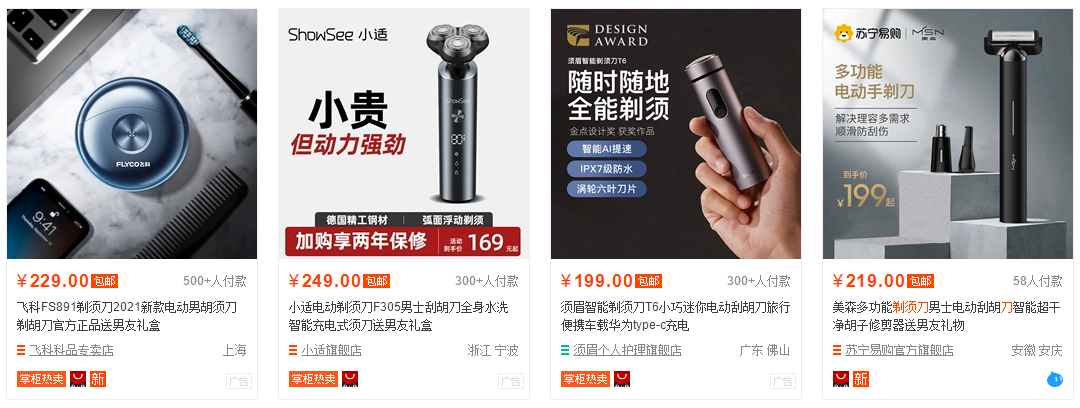The image size is (1080, 408).
Task: Open the ShowSee 小适 shaver product image
Action: point(404,134)
